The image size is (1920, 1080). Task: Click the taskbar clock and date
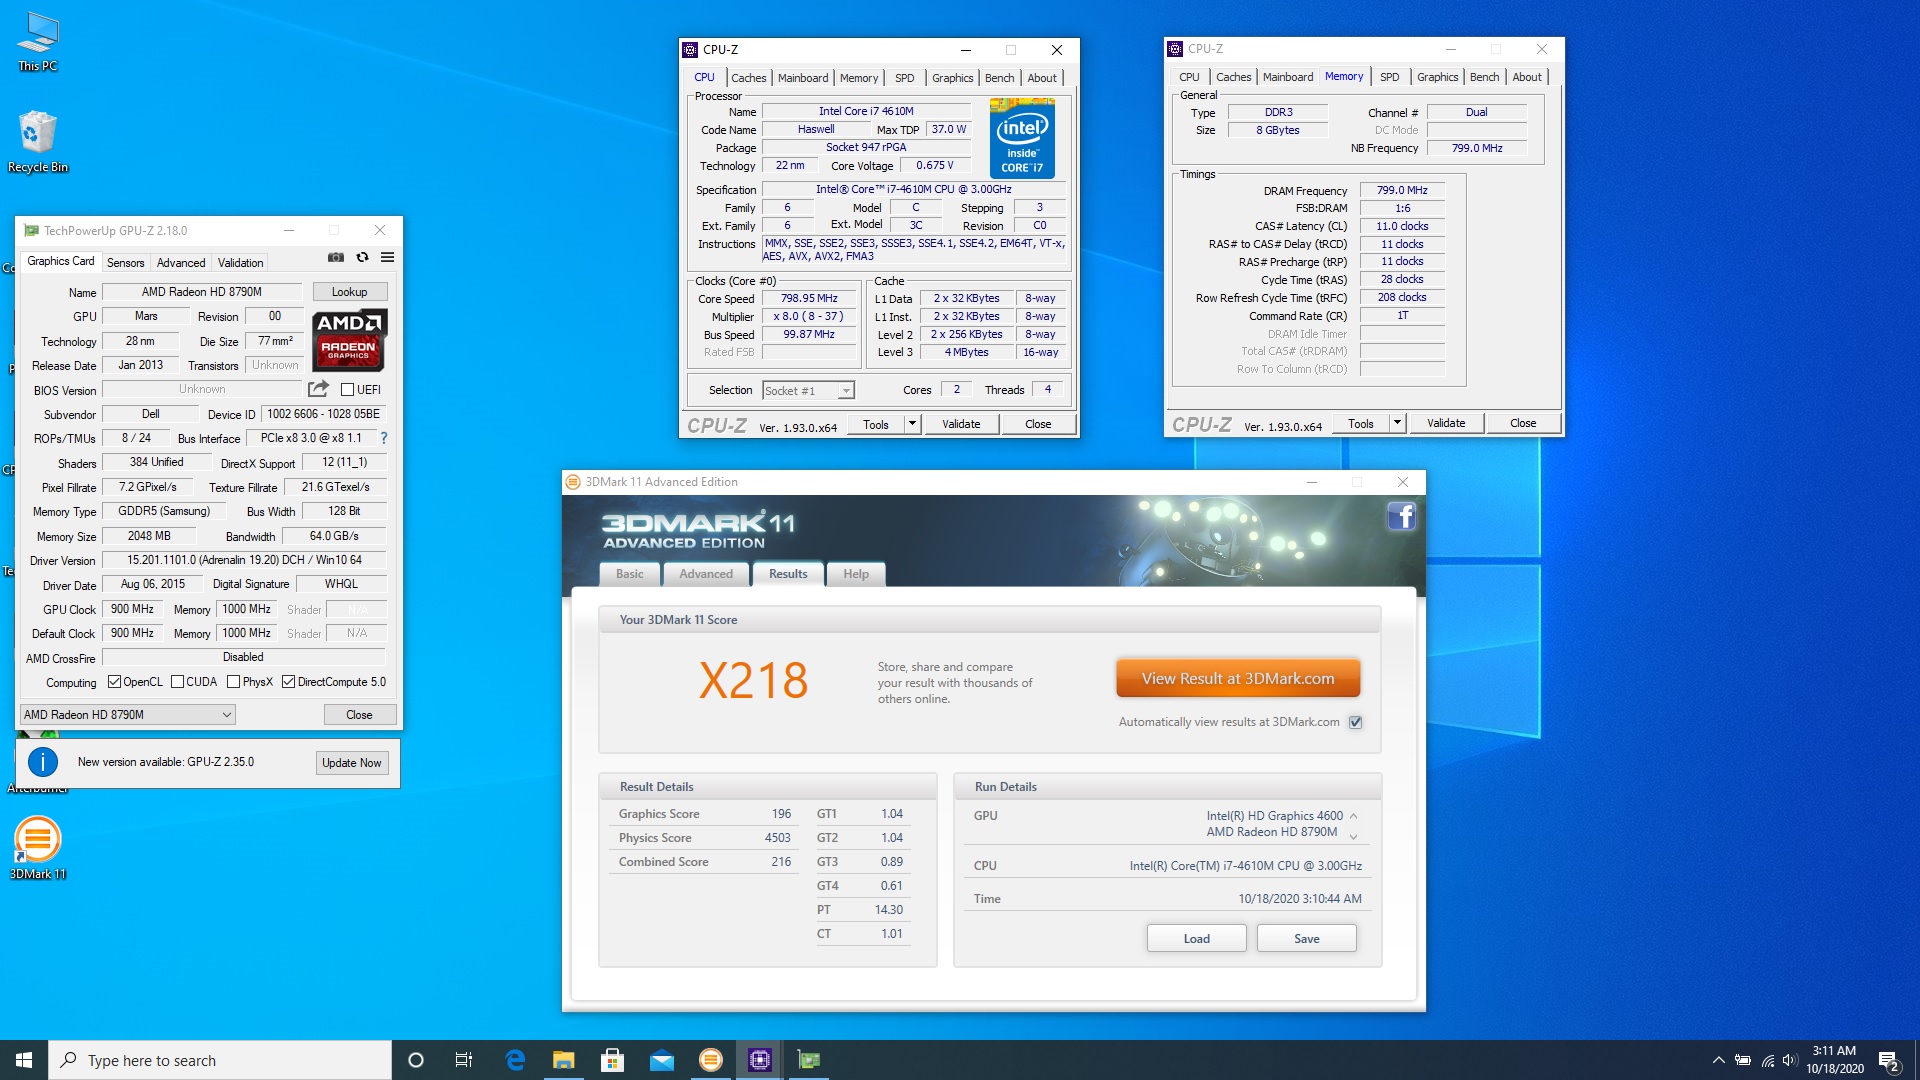1834,1060
